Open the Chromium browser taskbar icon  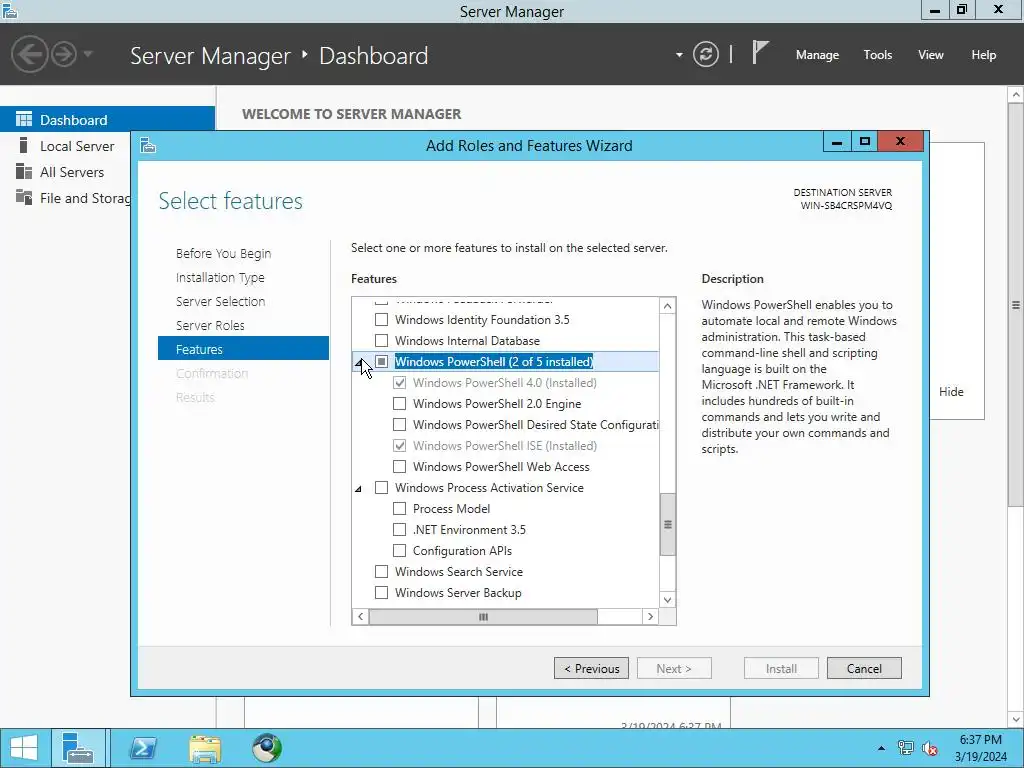(x=267, y=748)
